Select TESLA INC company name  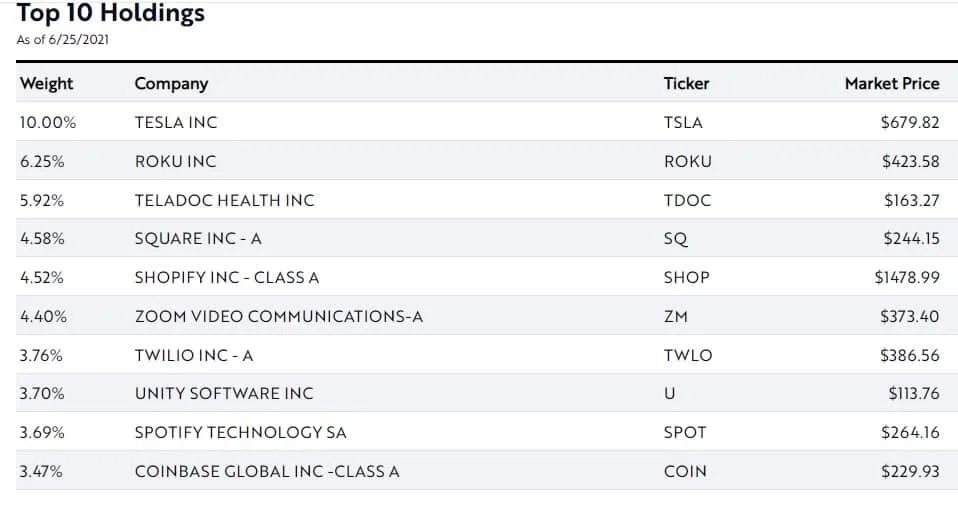pyautogui.click(x=176, y=122)
